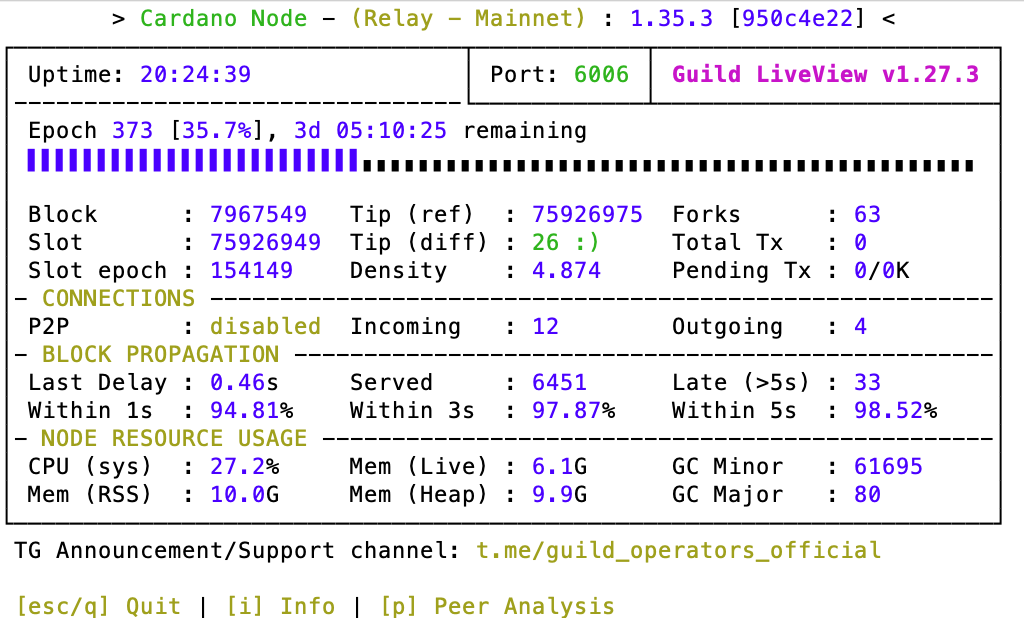1024x618 pixels.
Task: Select the Mem (Heap) value 9.9G
Action: click(x=559, y=494)
